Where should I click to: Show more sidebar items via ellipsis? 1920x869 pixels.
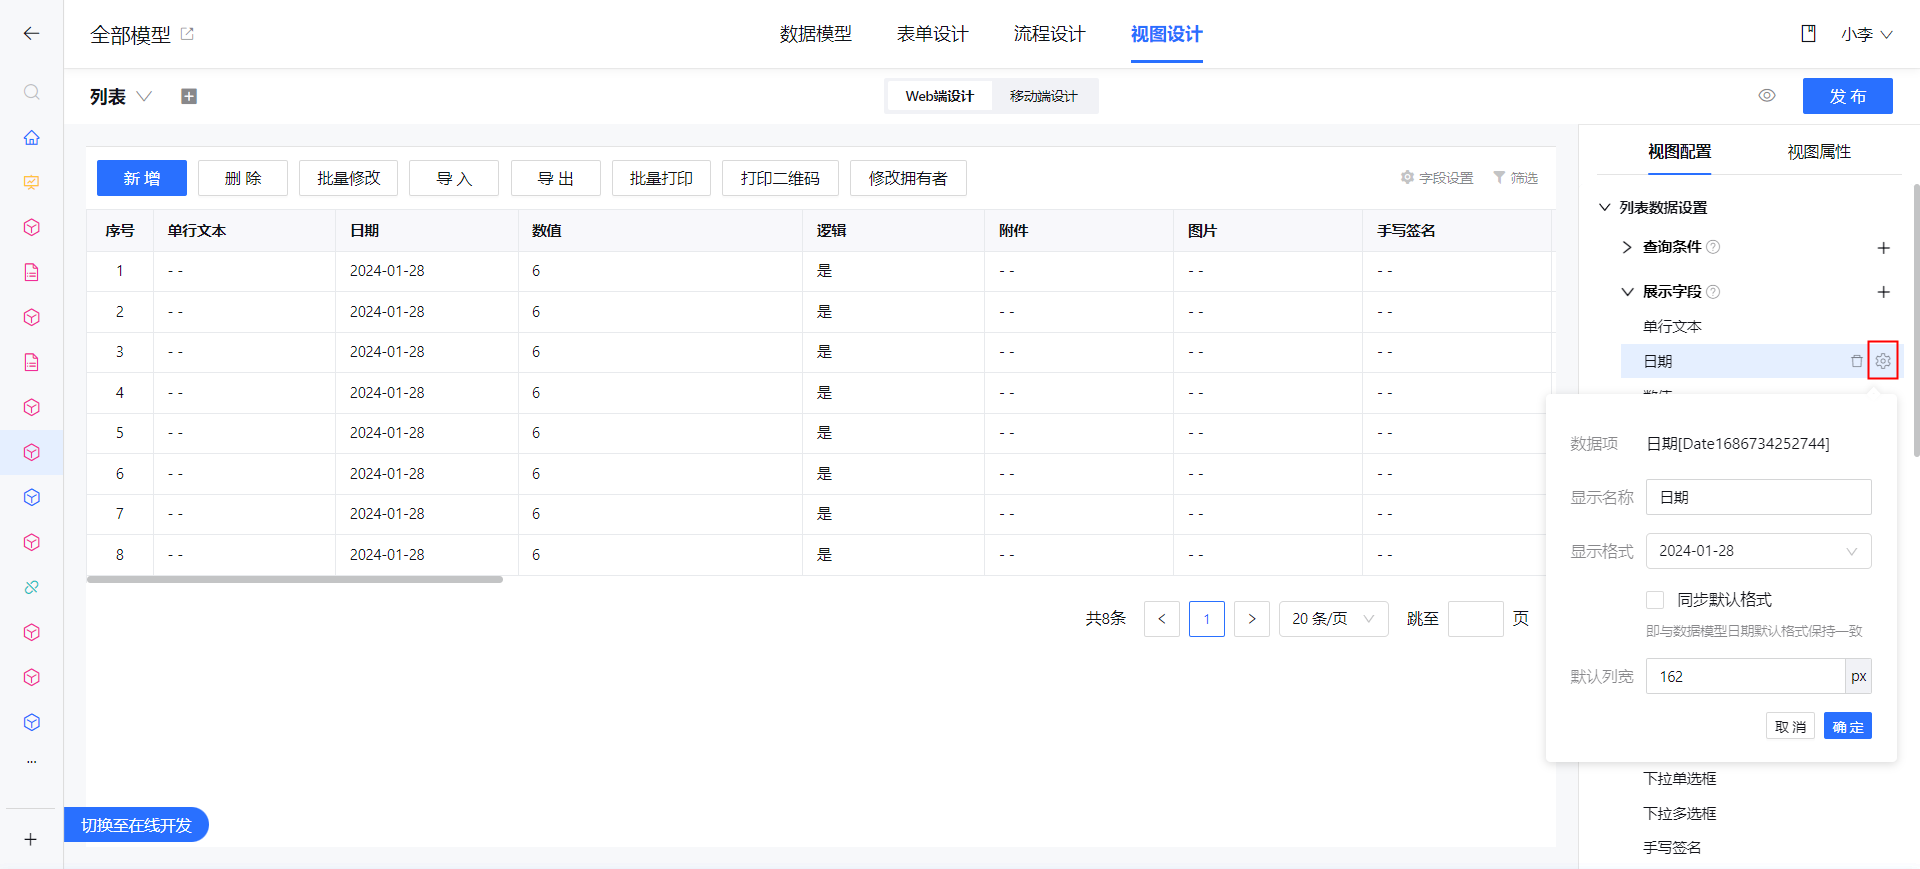coord(32,762)
